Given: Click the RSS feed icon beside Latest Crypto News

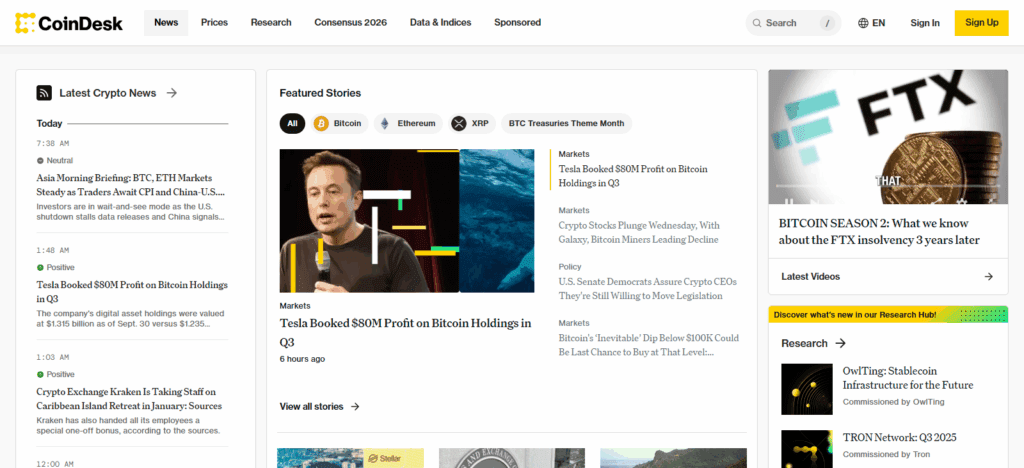Looking at the screenshot, I should tap(44, 93).
